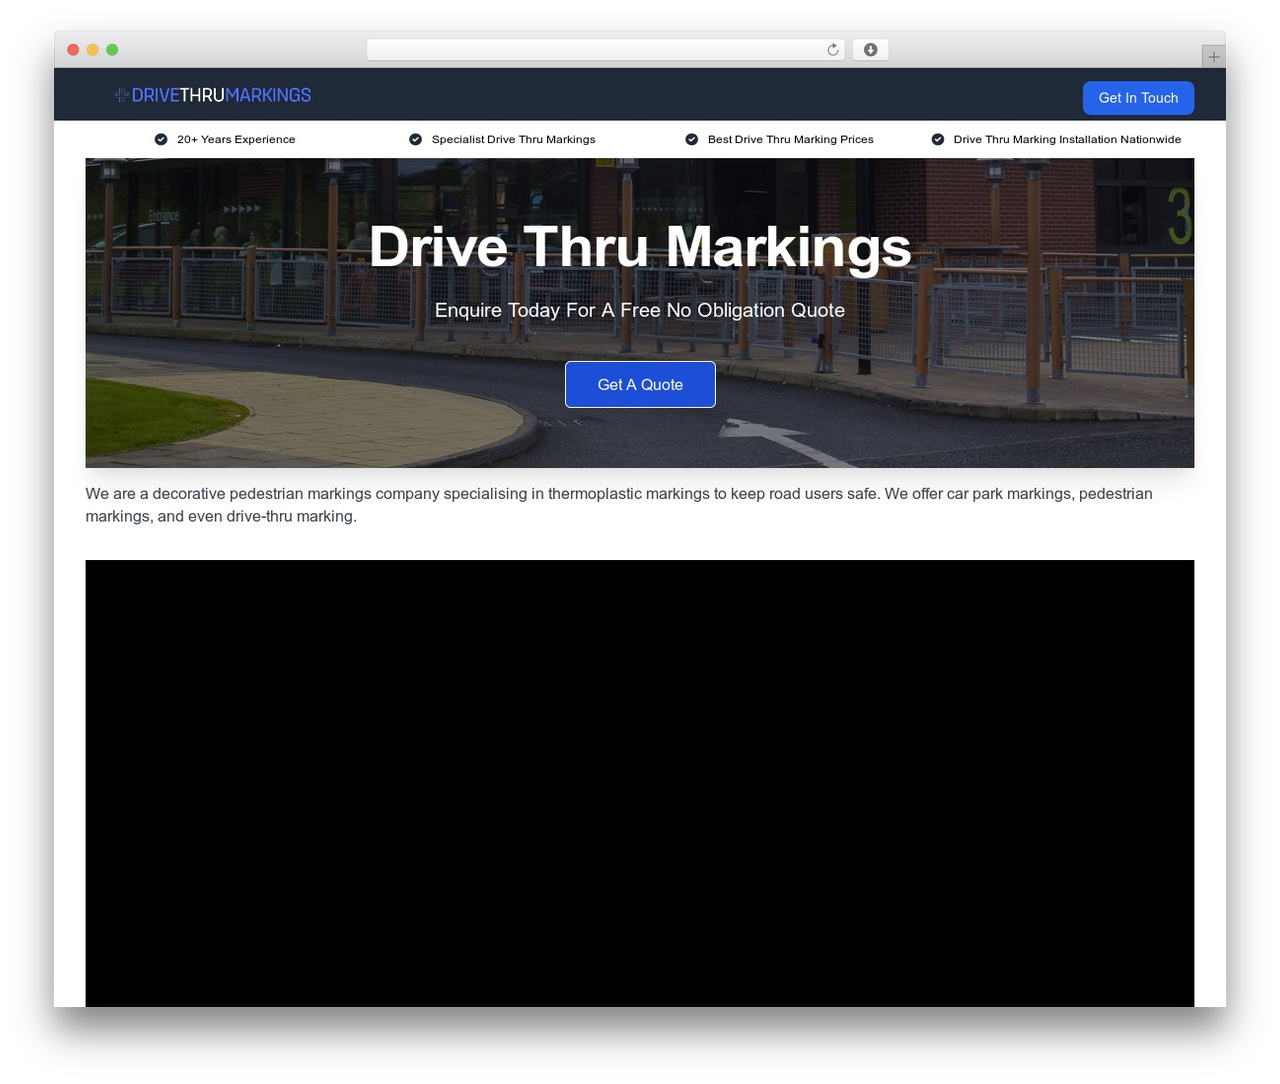1280x1084 pixels.
Task: Open a new tab with plus icon
Action: 1213,57
